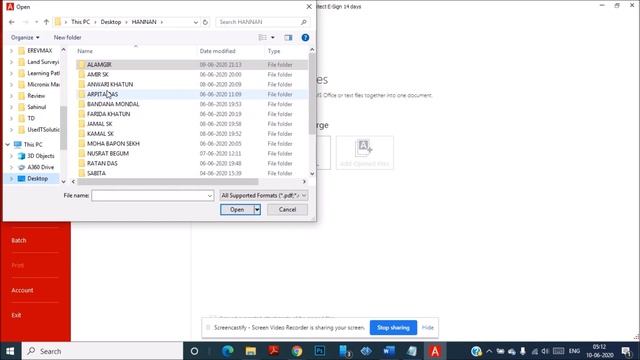Click Search HANNAN field
640x360 pixels.
[262, 22]
